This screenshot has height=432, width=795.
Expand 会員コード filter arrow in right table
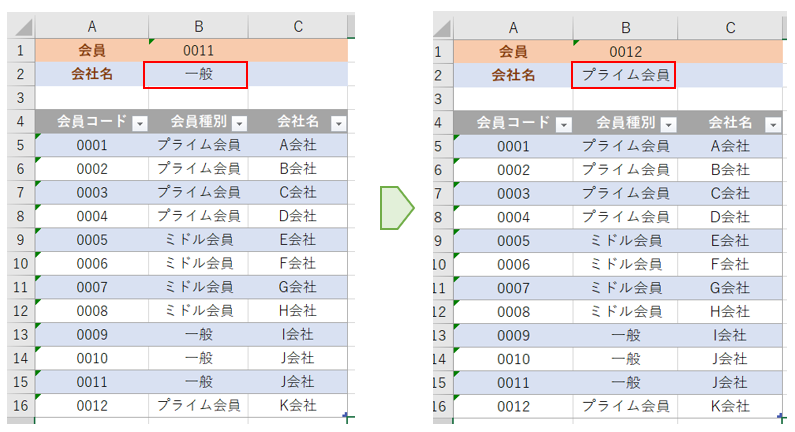[x=564, y=123]
